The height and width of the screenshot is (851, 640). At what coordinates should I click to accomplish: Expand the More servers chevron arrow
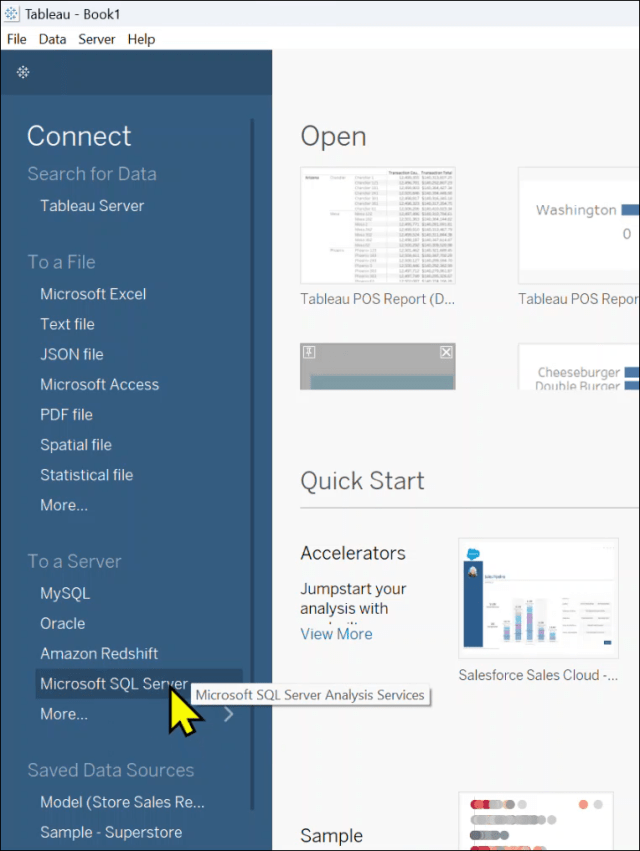click(229, 714)
